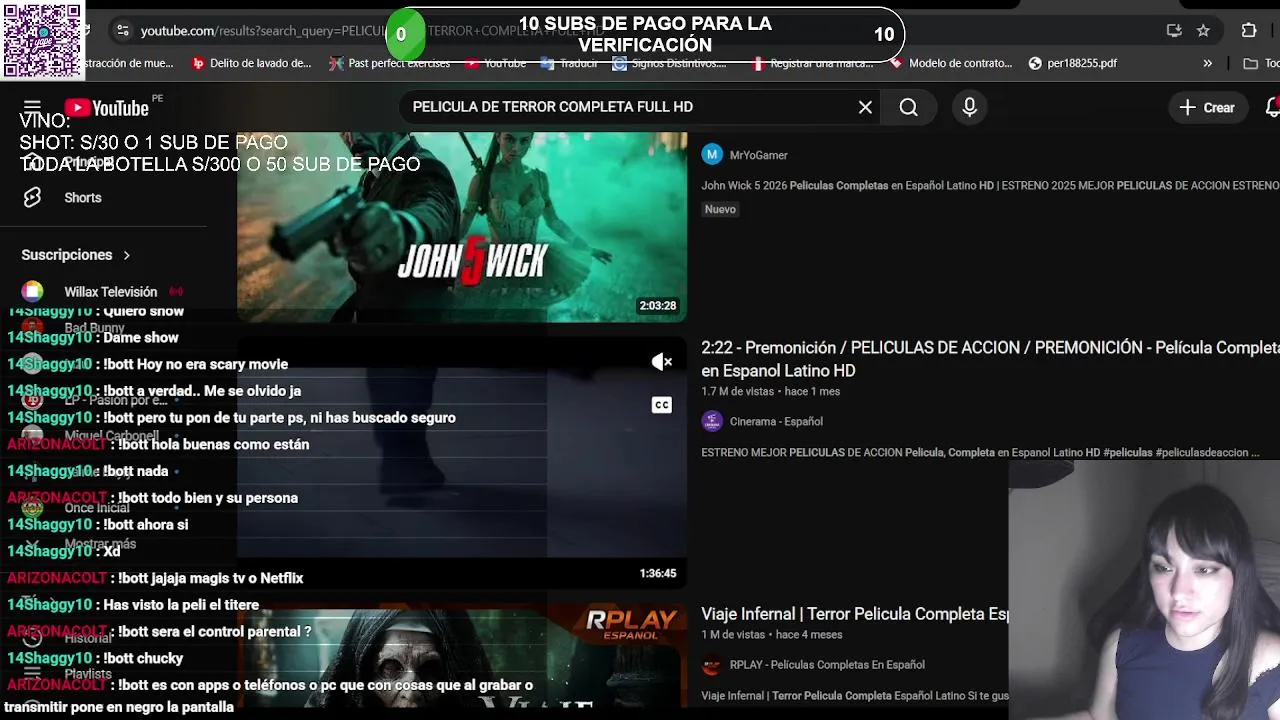Start voice search with microphone icon
This screenshot has width=1280, height=720.
(969, 107)
